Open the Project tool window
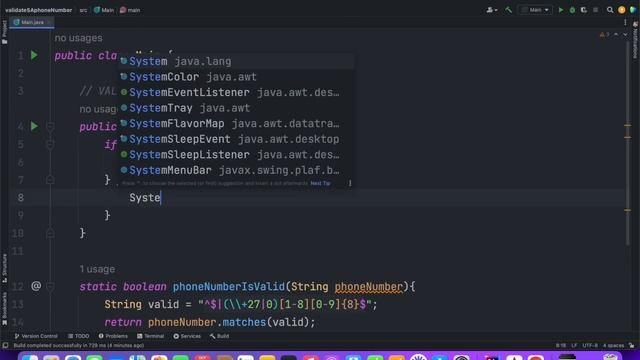The image size is (640, 360). click(4, 32)
